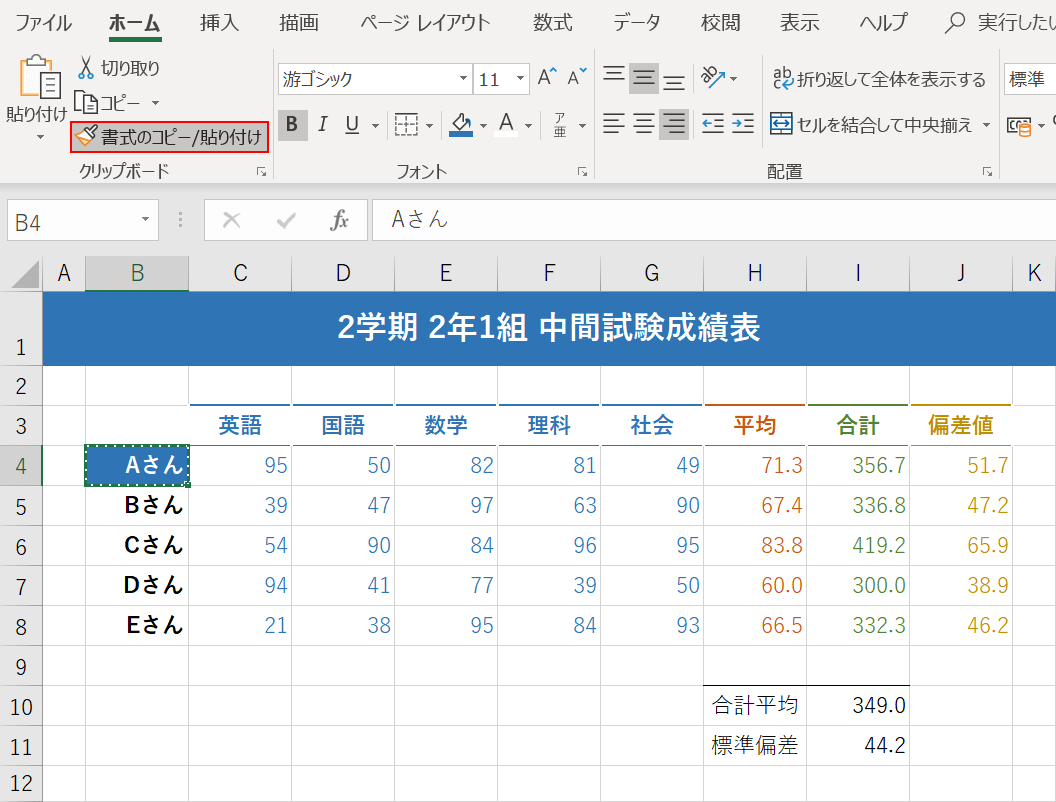Switch to the 描画 tab
The height and width of the screenshot is (802, 1056).
[x=299, y=22]
